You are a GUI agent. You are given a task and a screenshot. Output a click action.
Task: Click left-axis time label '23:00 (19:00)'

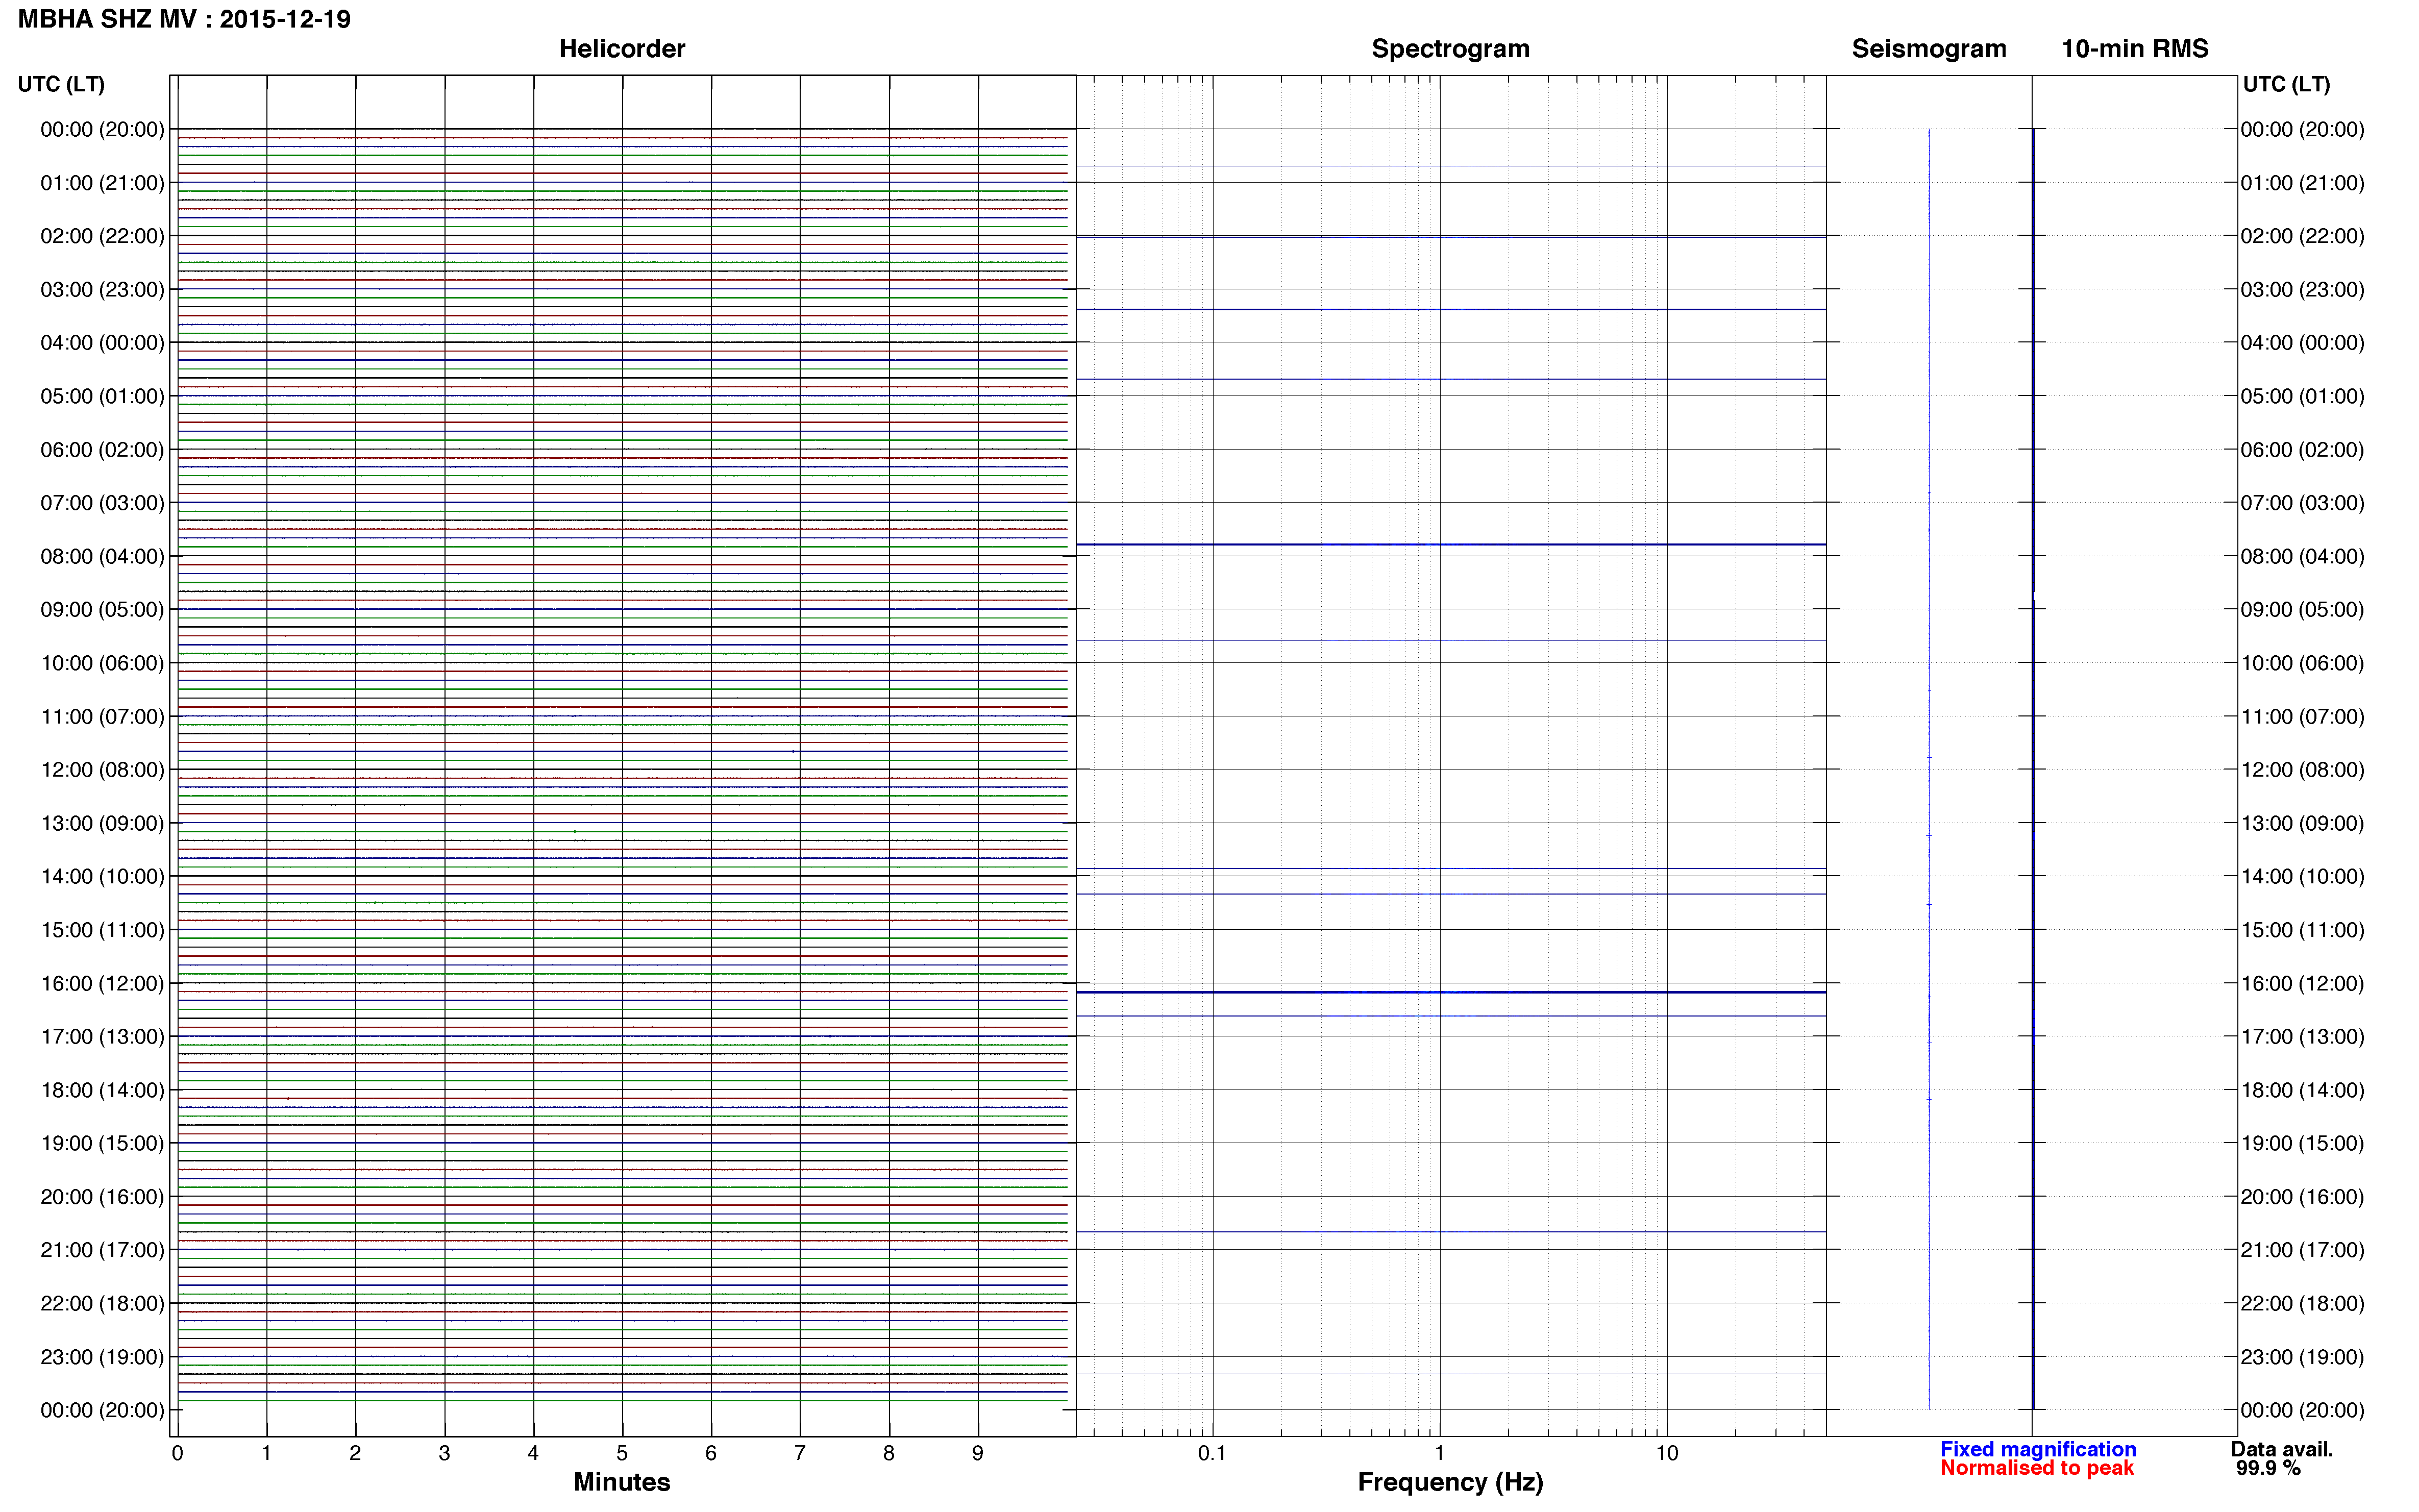102,1357
